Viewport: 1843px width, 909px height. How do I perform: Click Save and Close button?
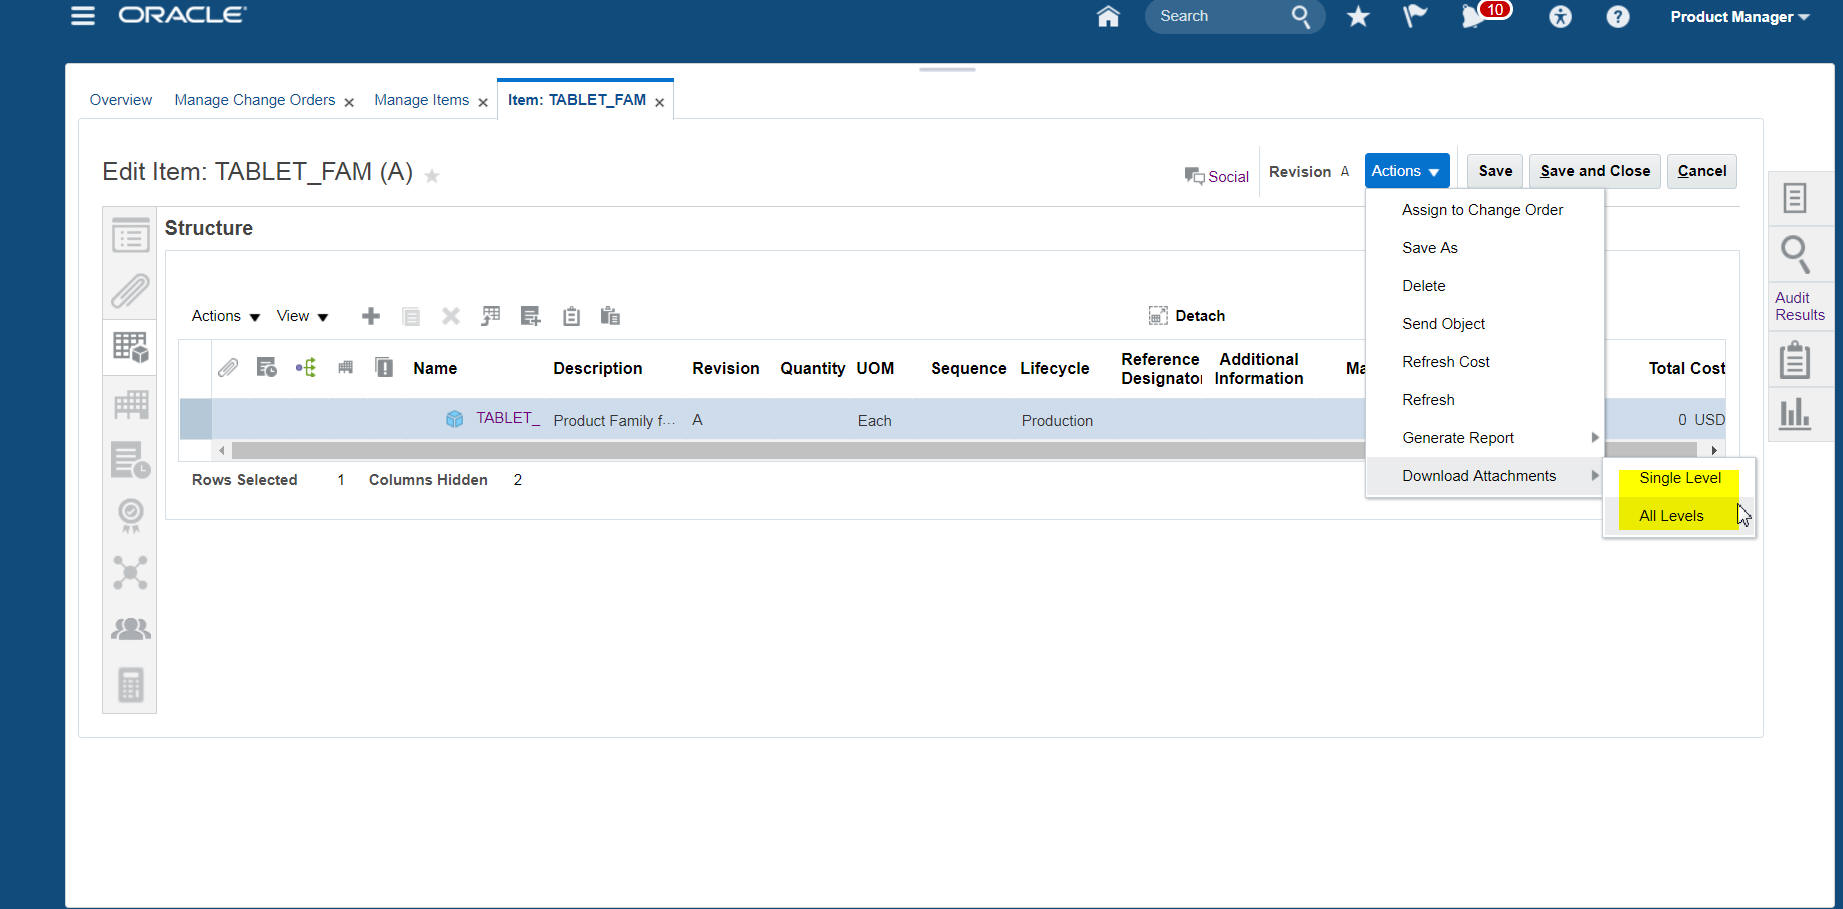1595,171
